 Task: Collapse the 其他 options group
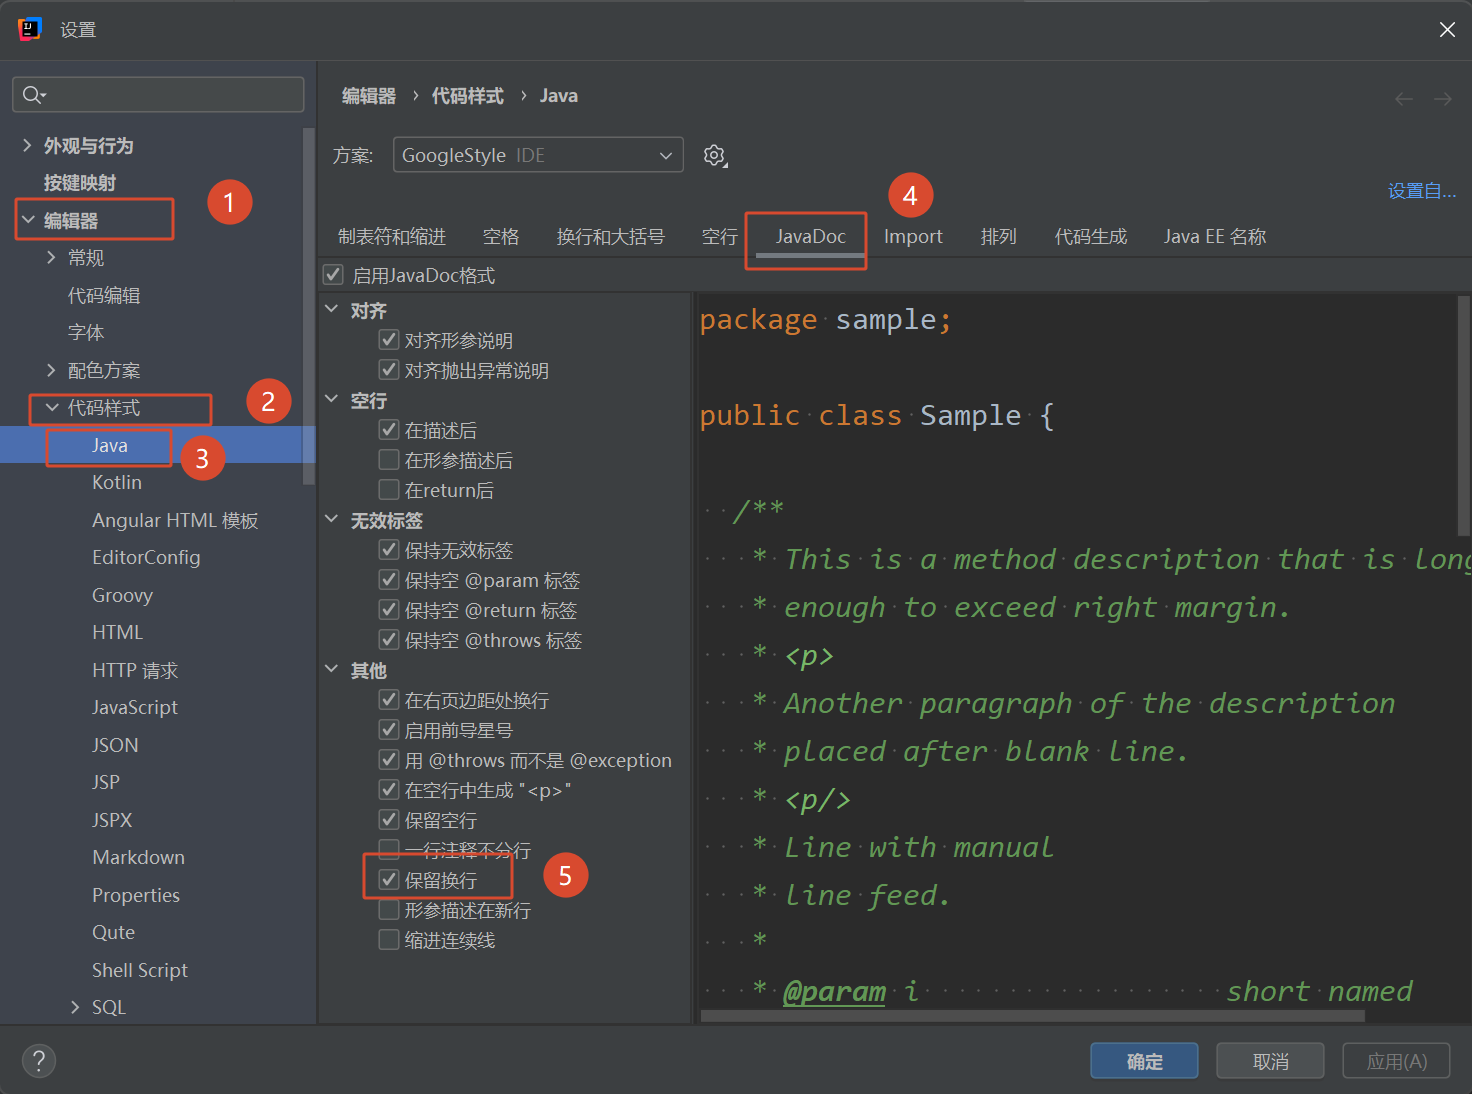[x=332, y=669]
